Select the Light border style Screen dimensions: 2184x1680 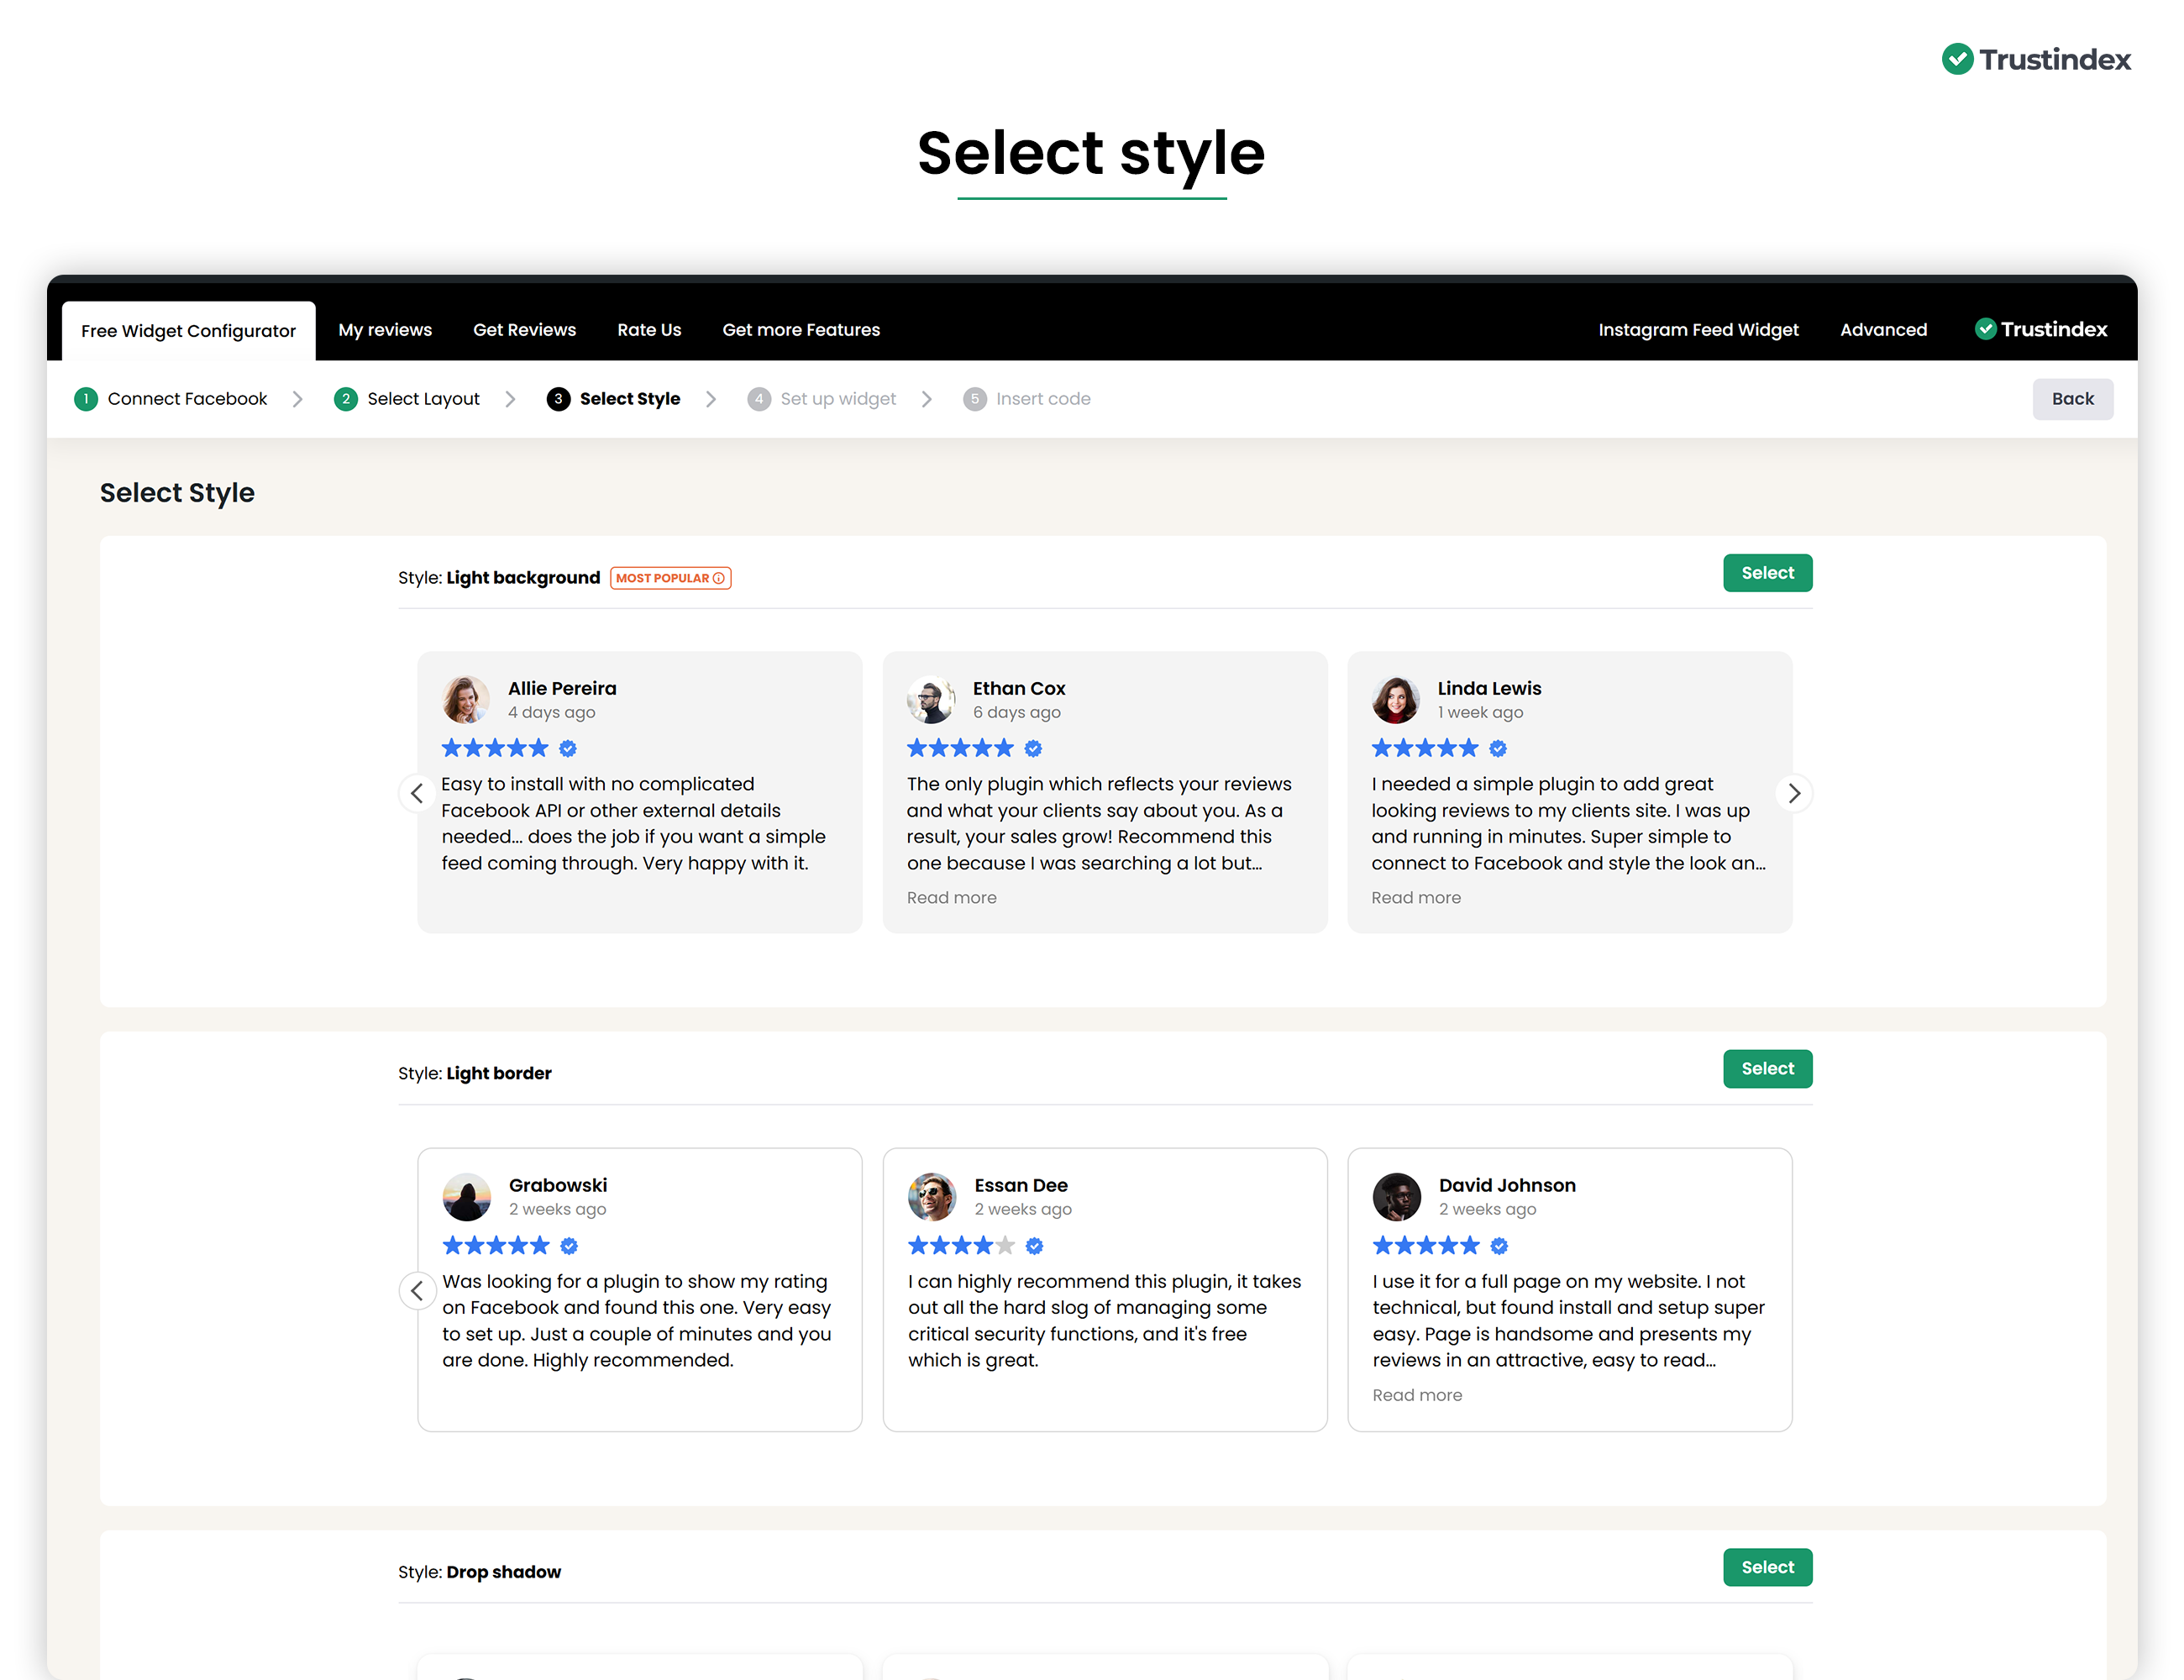point(1767,1068)
